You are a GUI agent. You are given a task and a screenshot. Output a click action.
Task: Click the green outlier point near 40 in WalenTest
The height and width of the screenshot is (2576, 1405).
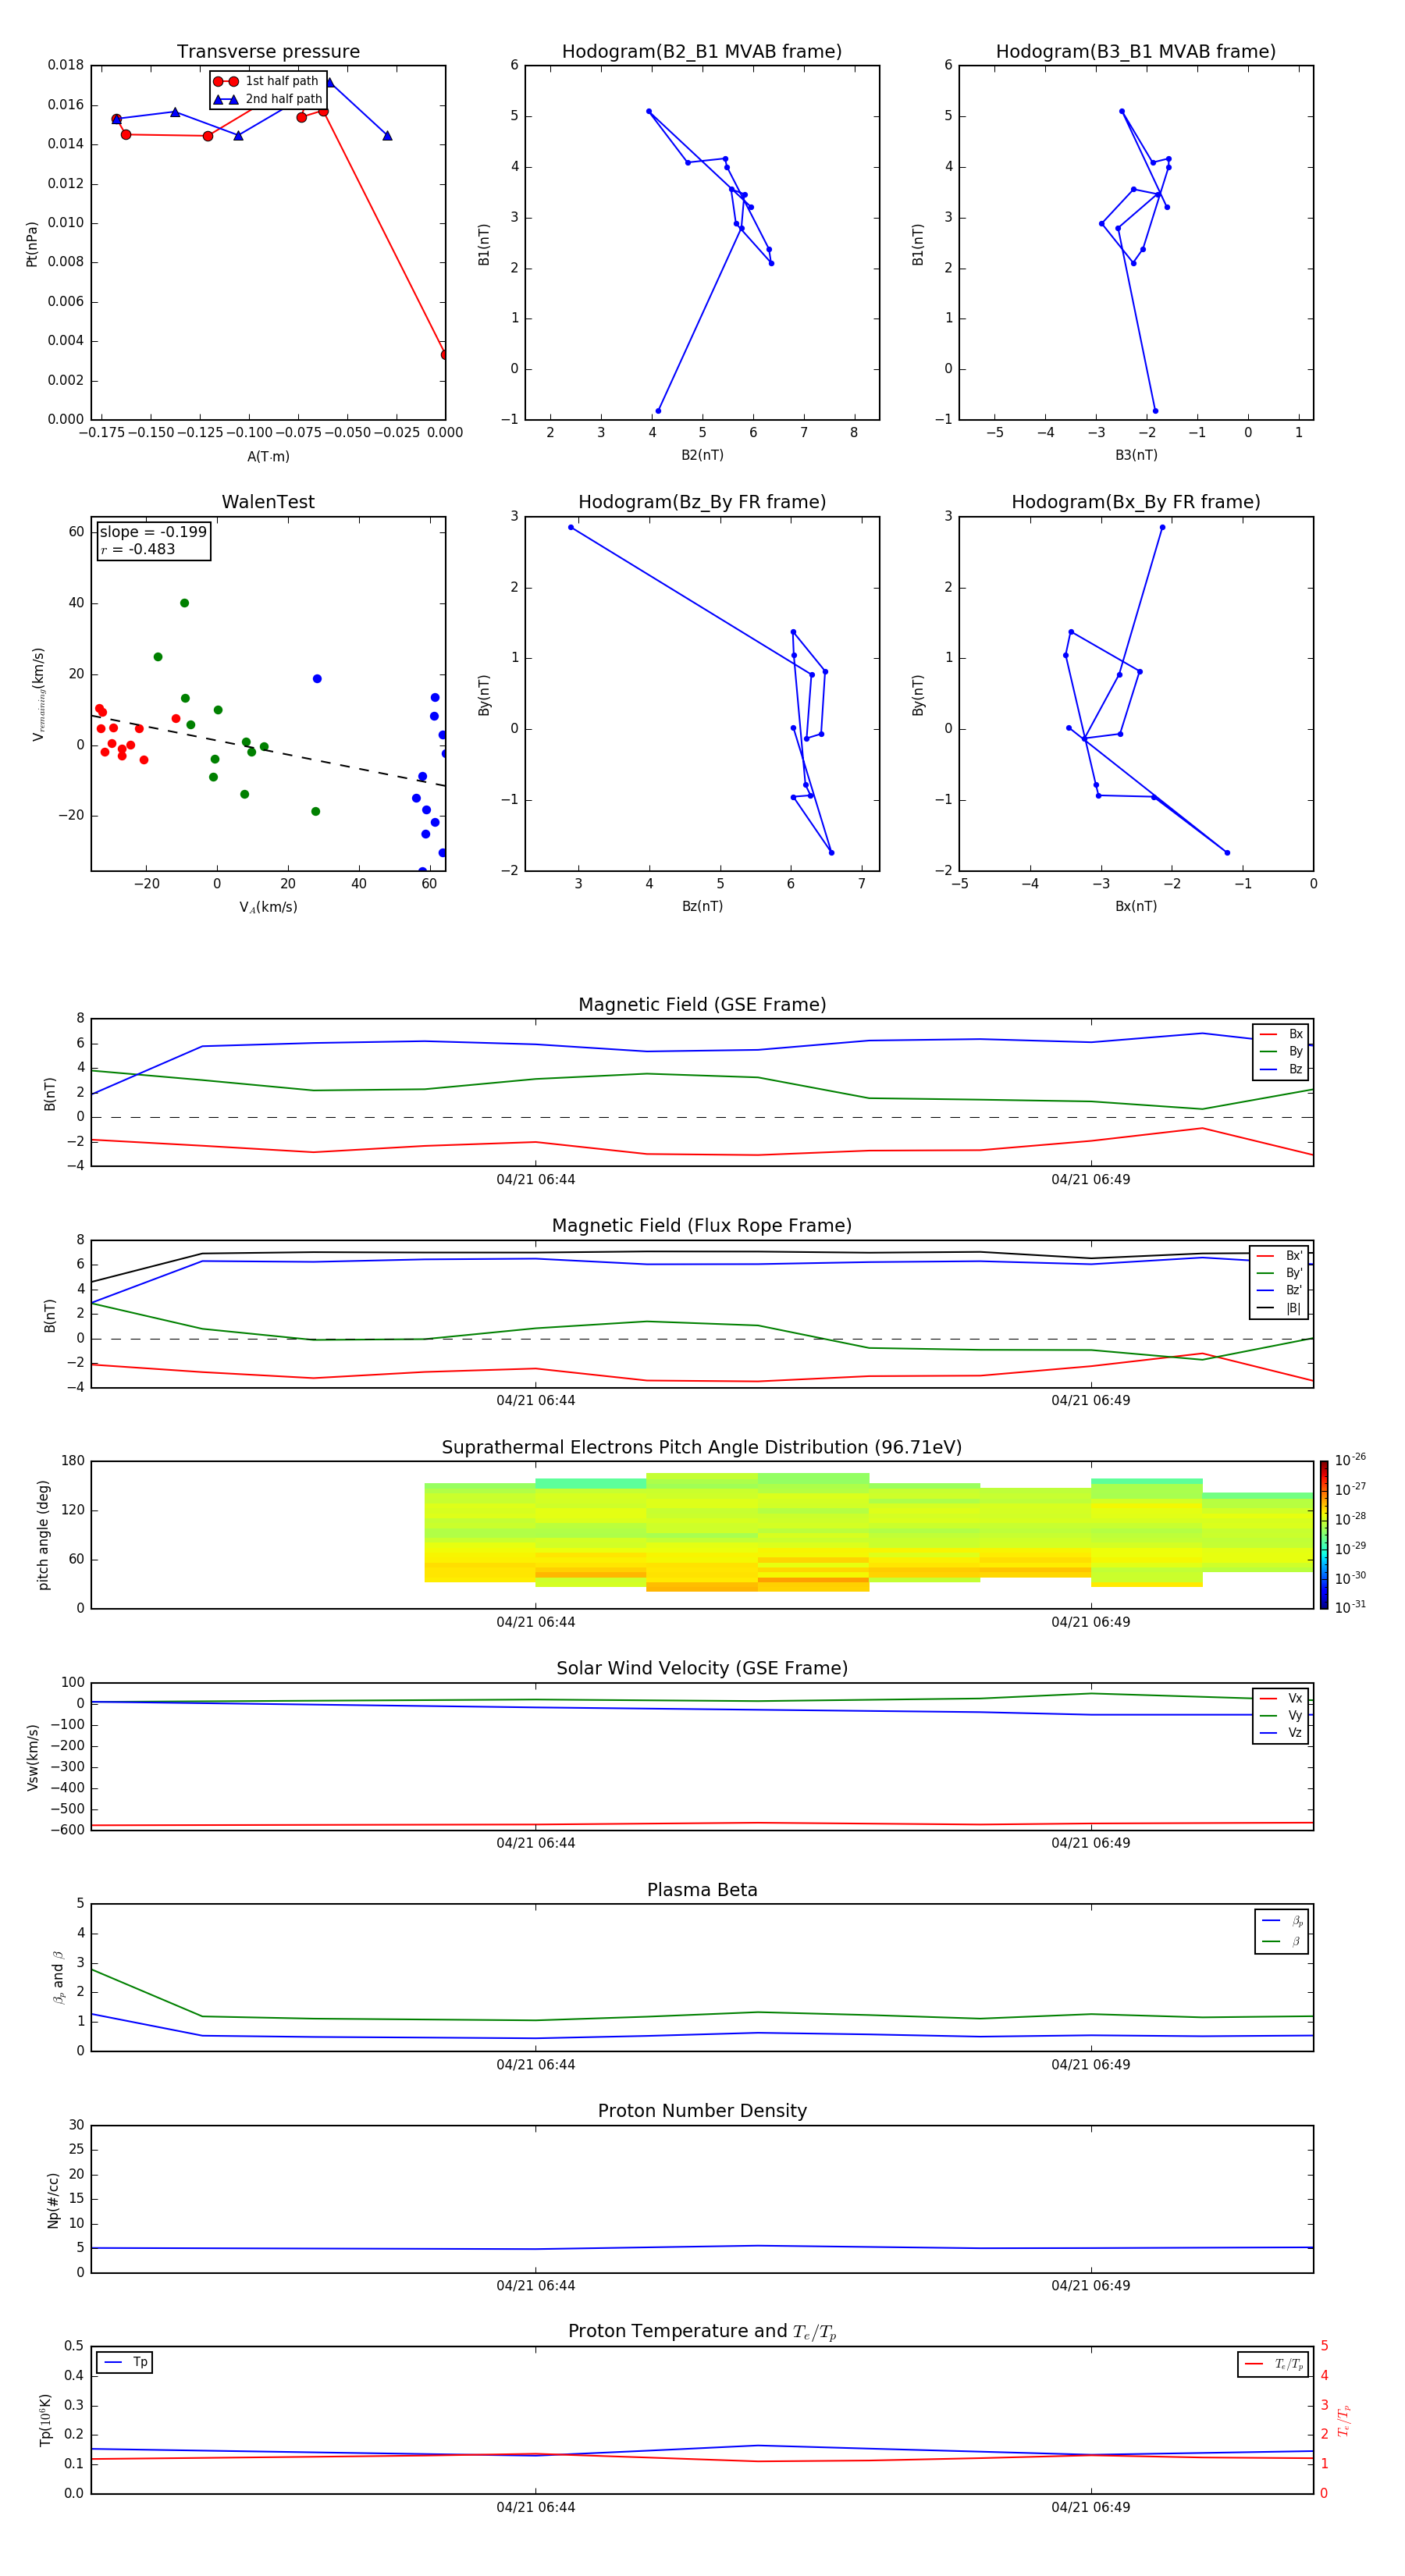click(184, 603)
